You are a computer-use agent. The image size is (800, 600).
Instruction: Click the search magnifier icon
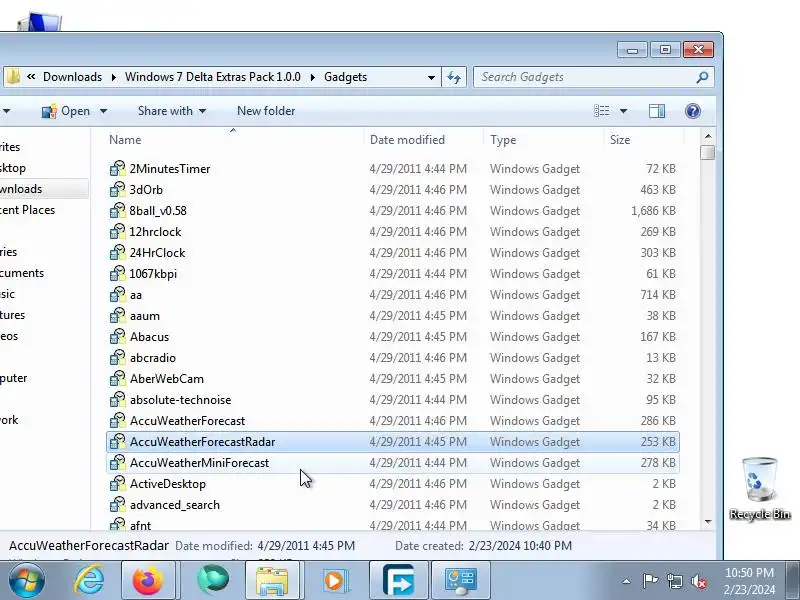coord(702,77)
